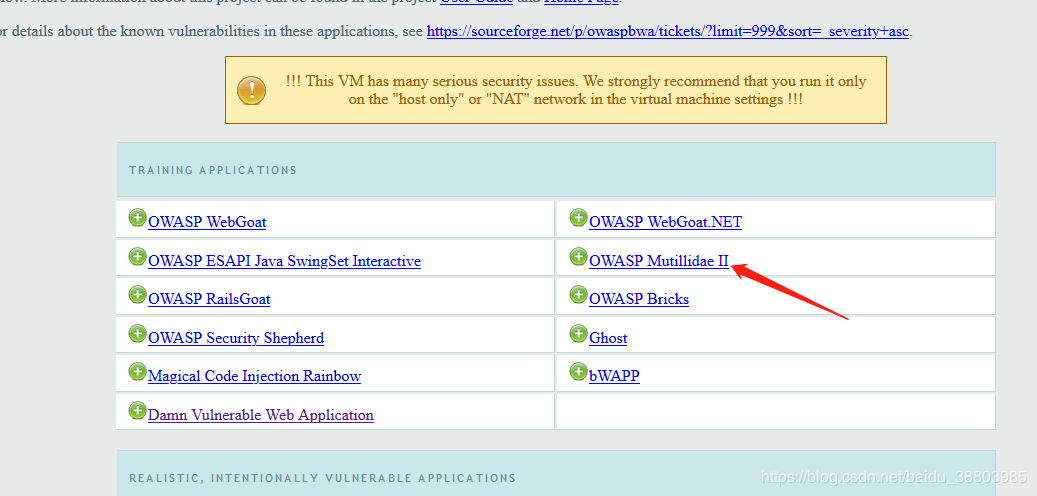
Task: Open the OWASP Security Shepherd link
Action: 236,339
